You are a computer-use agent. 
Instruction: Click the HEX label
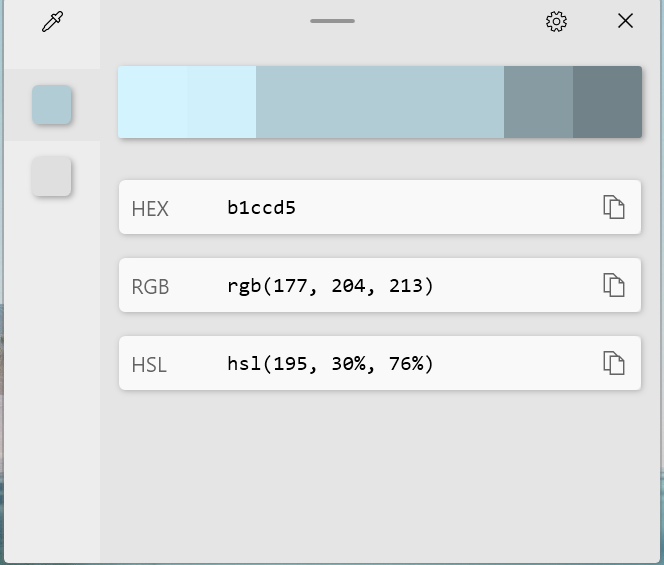(150, 208)
